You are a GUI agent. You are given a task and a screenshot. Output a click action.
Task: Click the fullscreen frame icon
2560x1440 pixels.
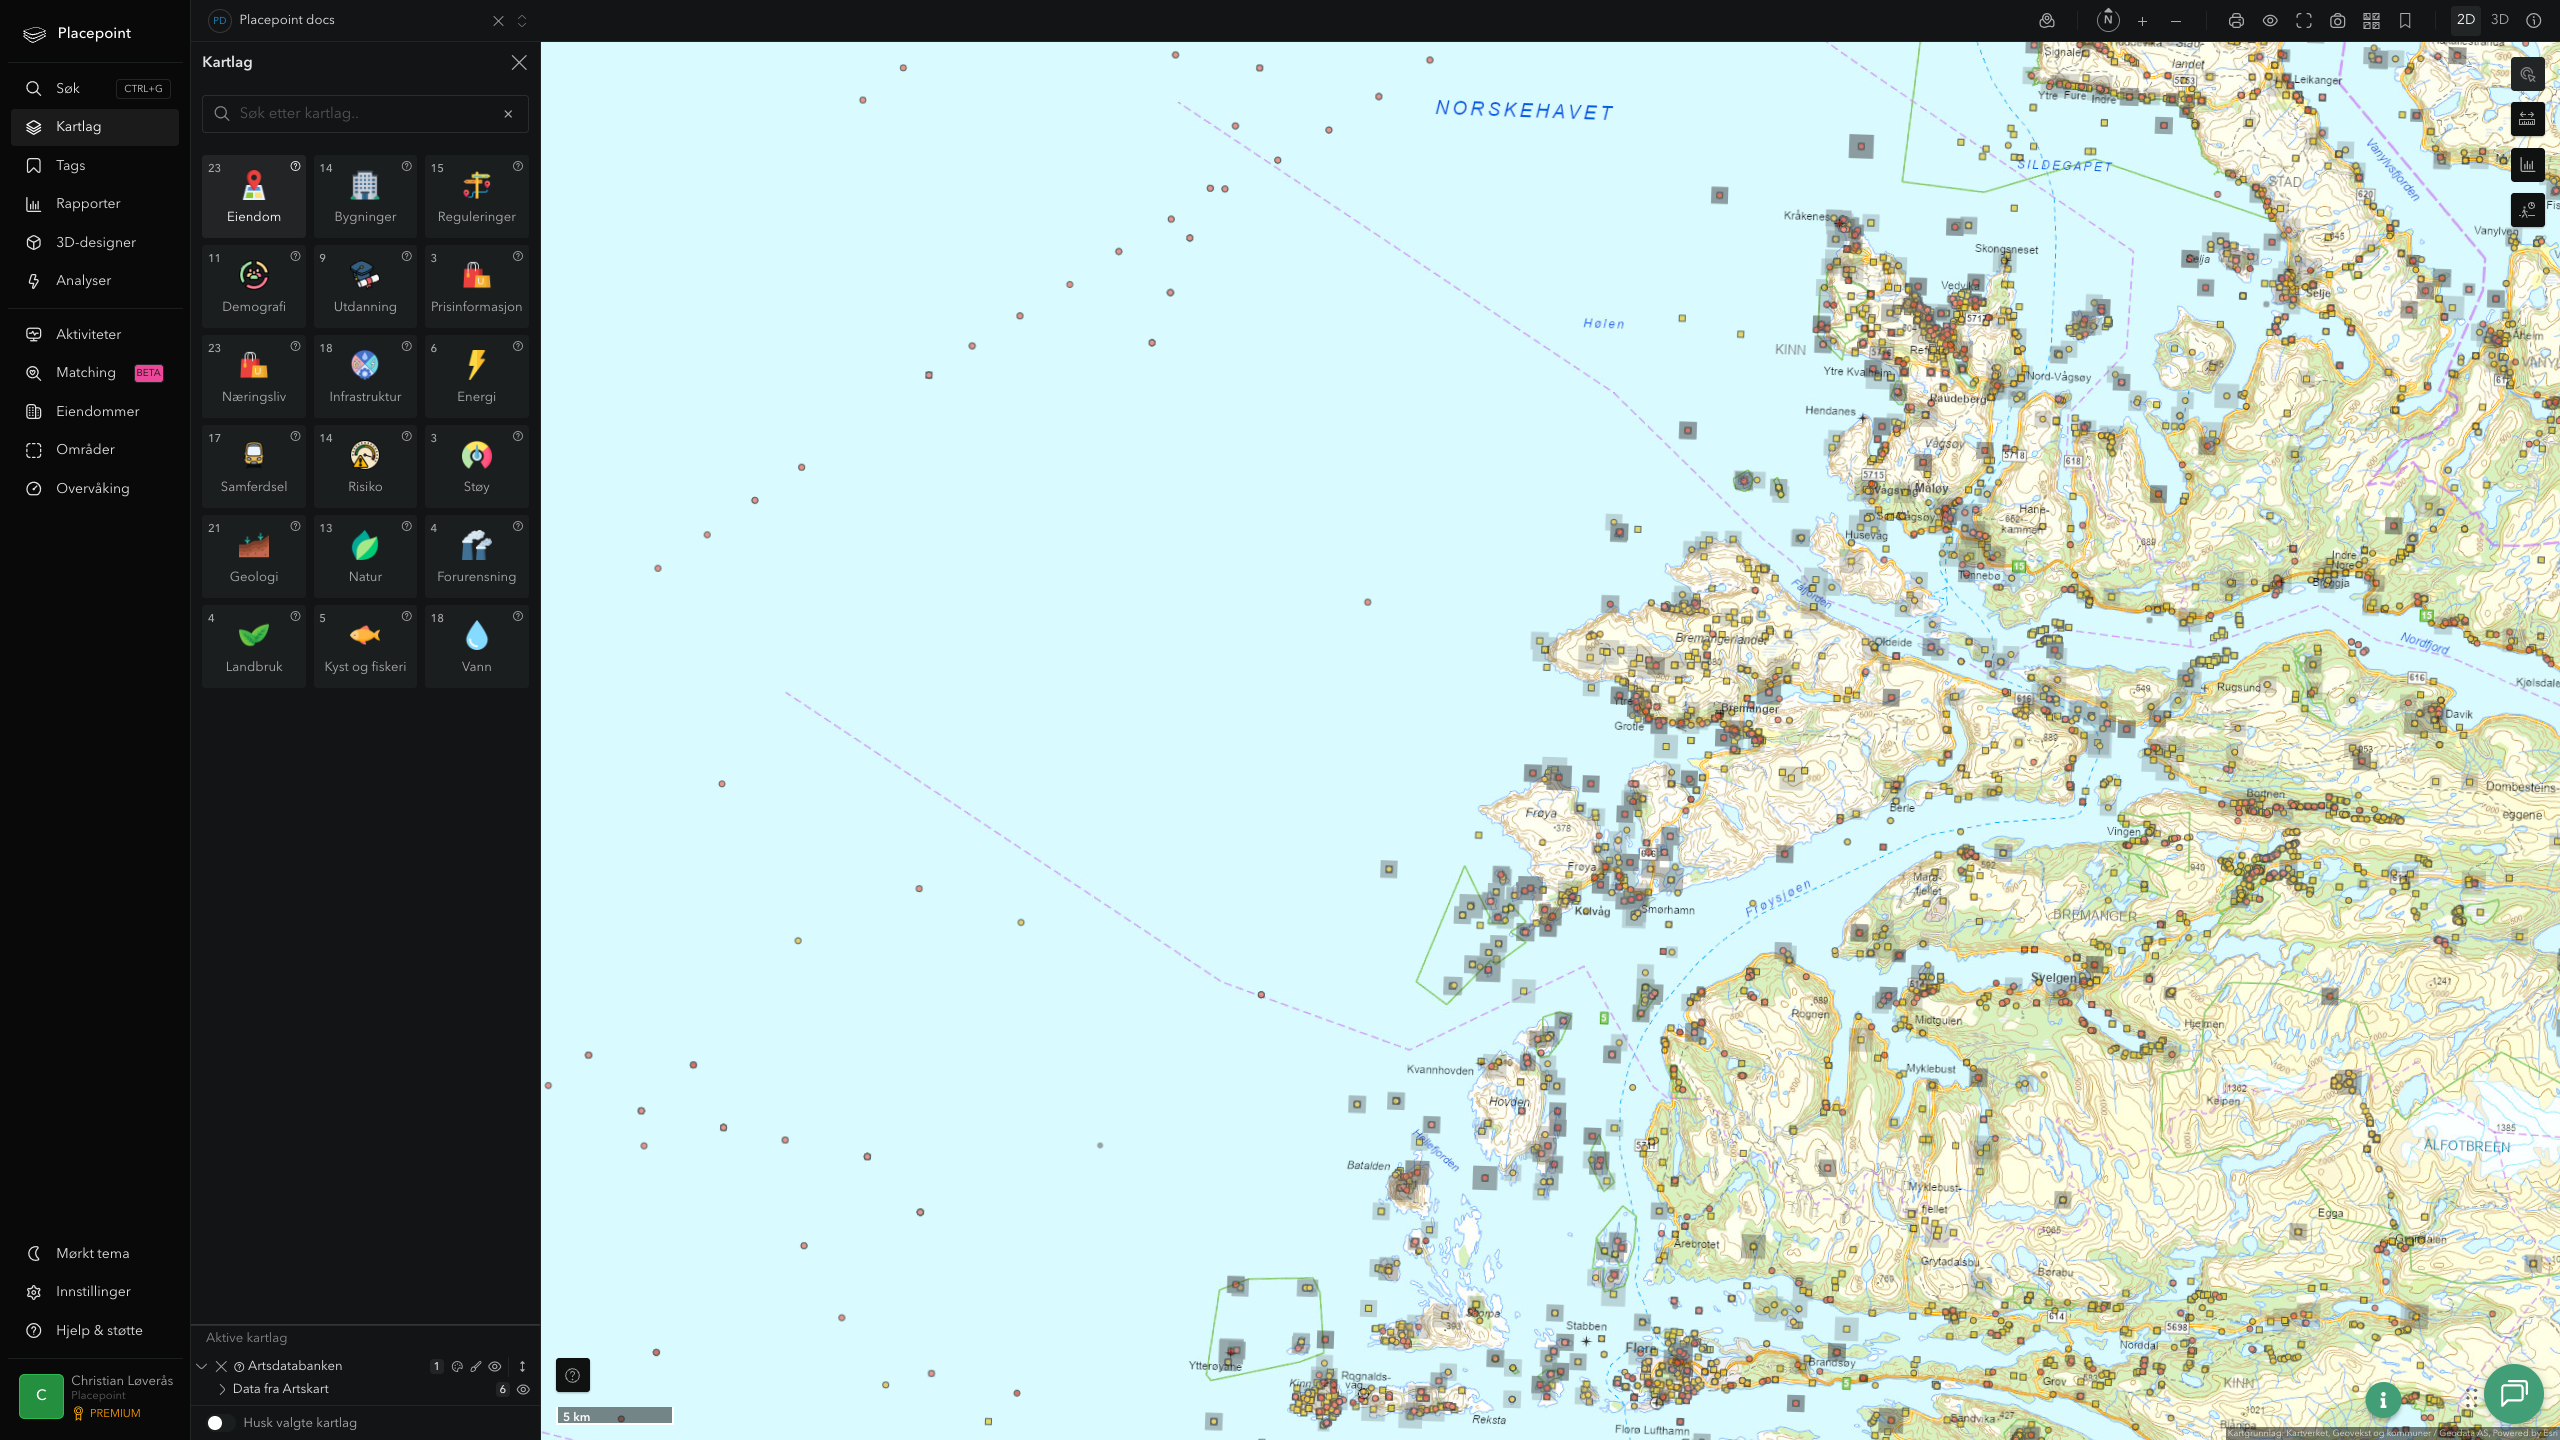click(2304, 21)
